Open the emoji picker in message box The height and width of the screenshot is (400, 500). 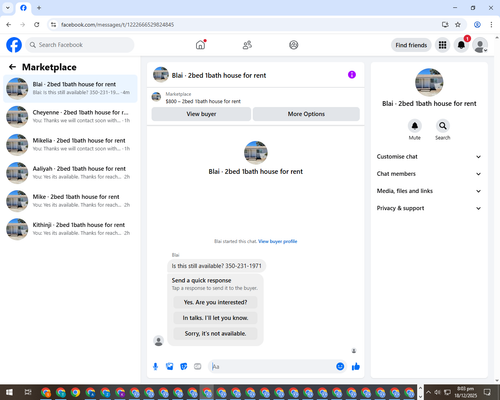pyautogui.click(x=340, y=366)
